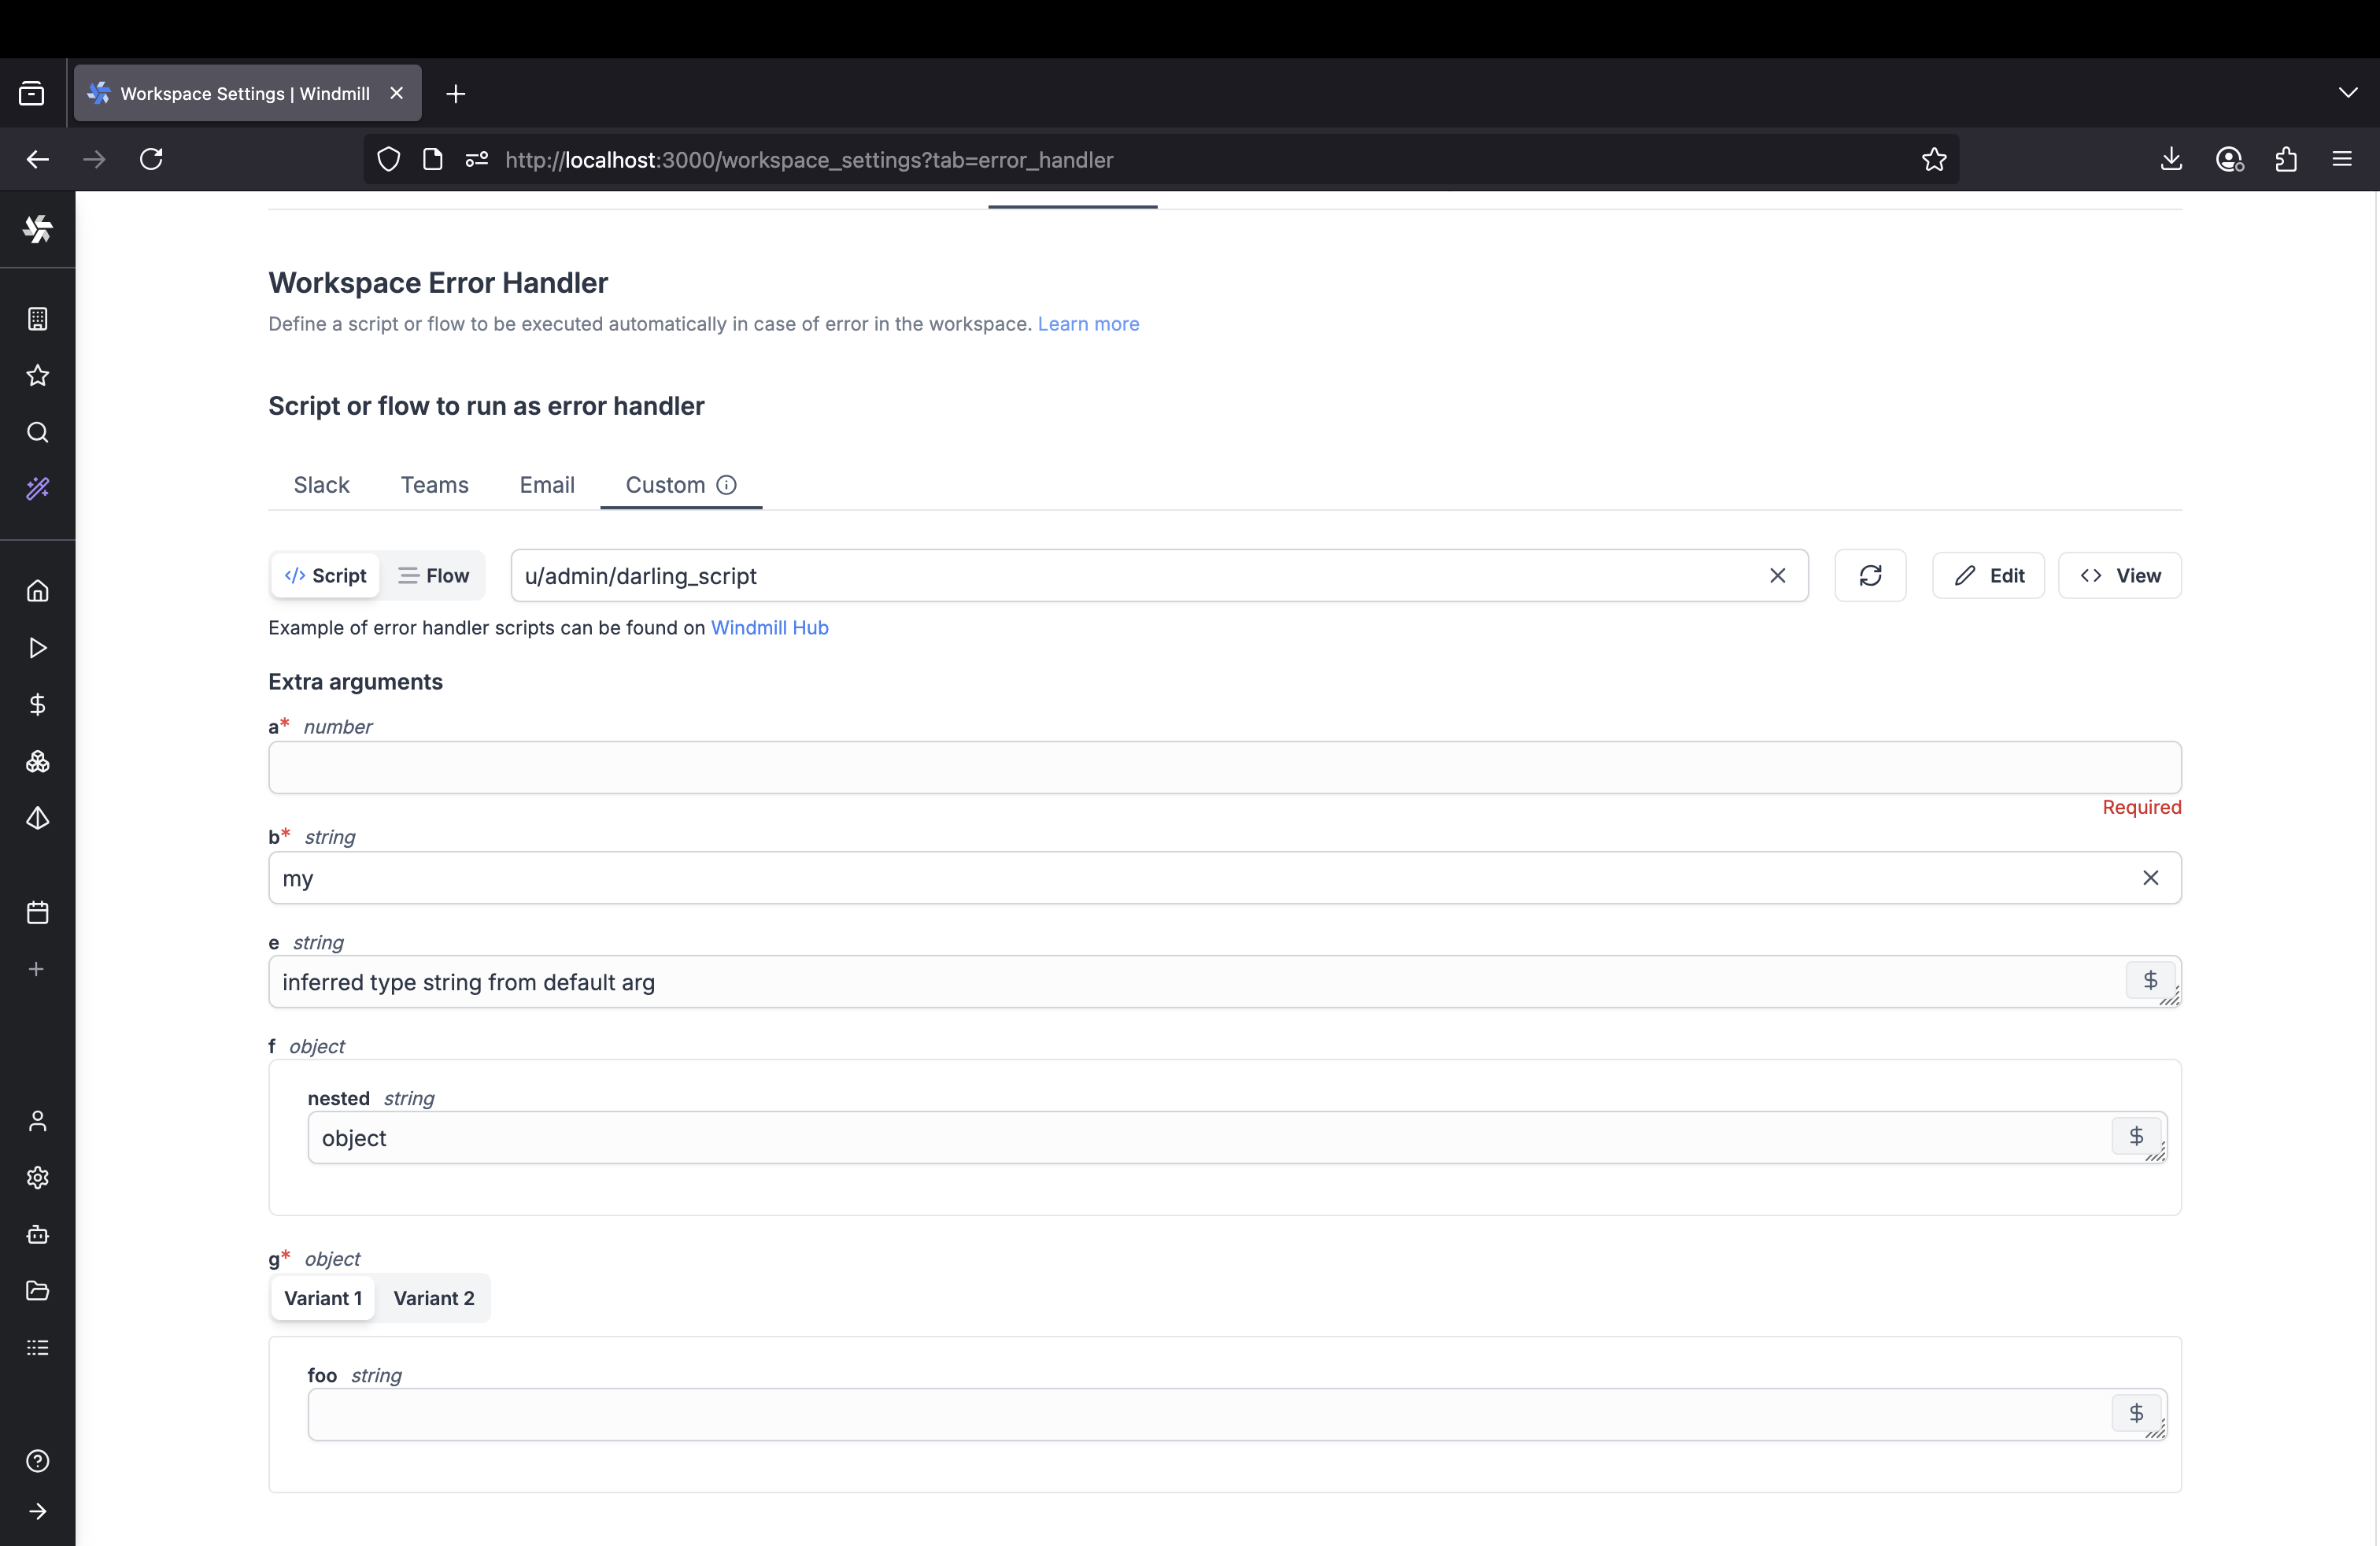Open the tab overview icon in title bar
Screen dimensions: 2380x1546
[31, 92]
